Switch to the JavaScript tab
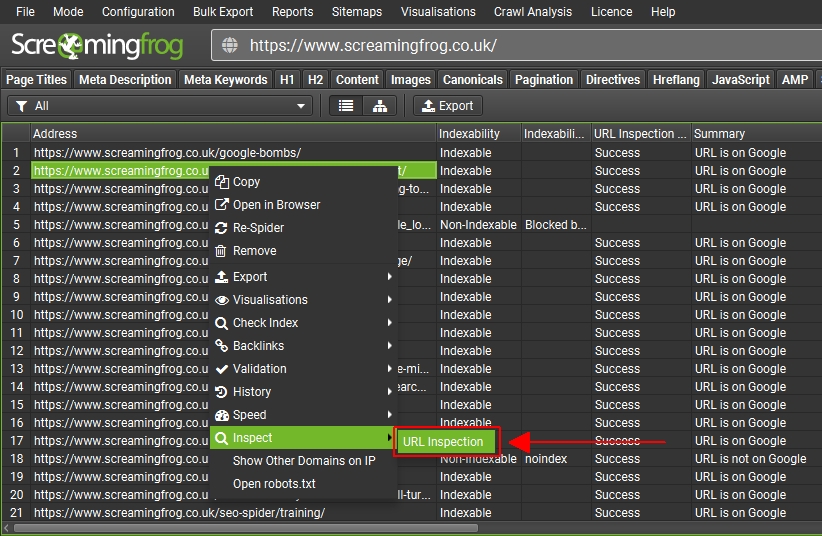Viewport: 822px width, 536px height. tap(740, 80)
